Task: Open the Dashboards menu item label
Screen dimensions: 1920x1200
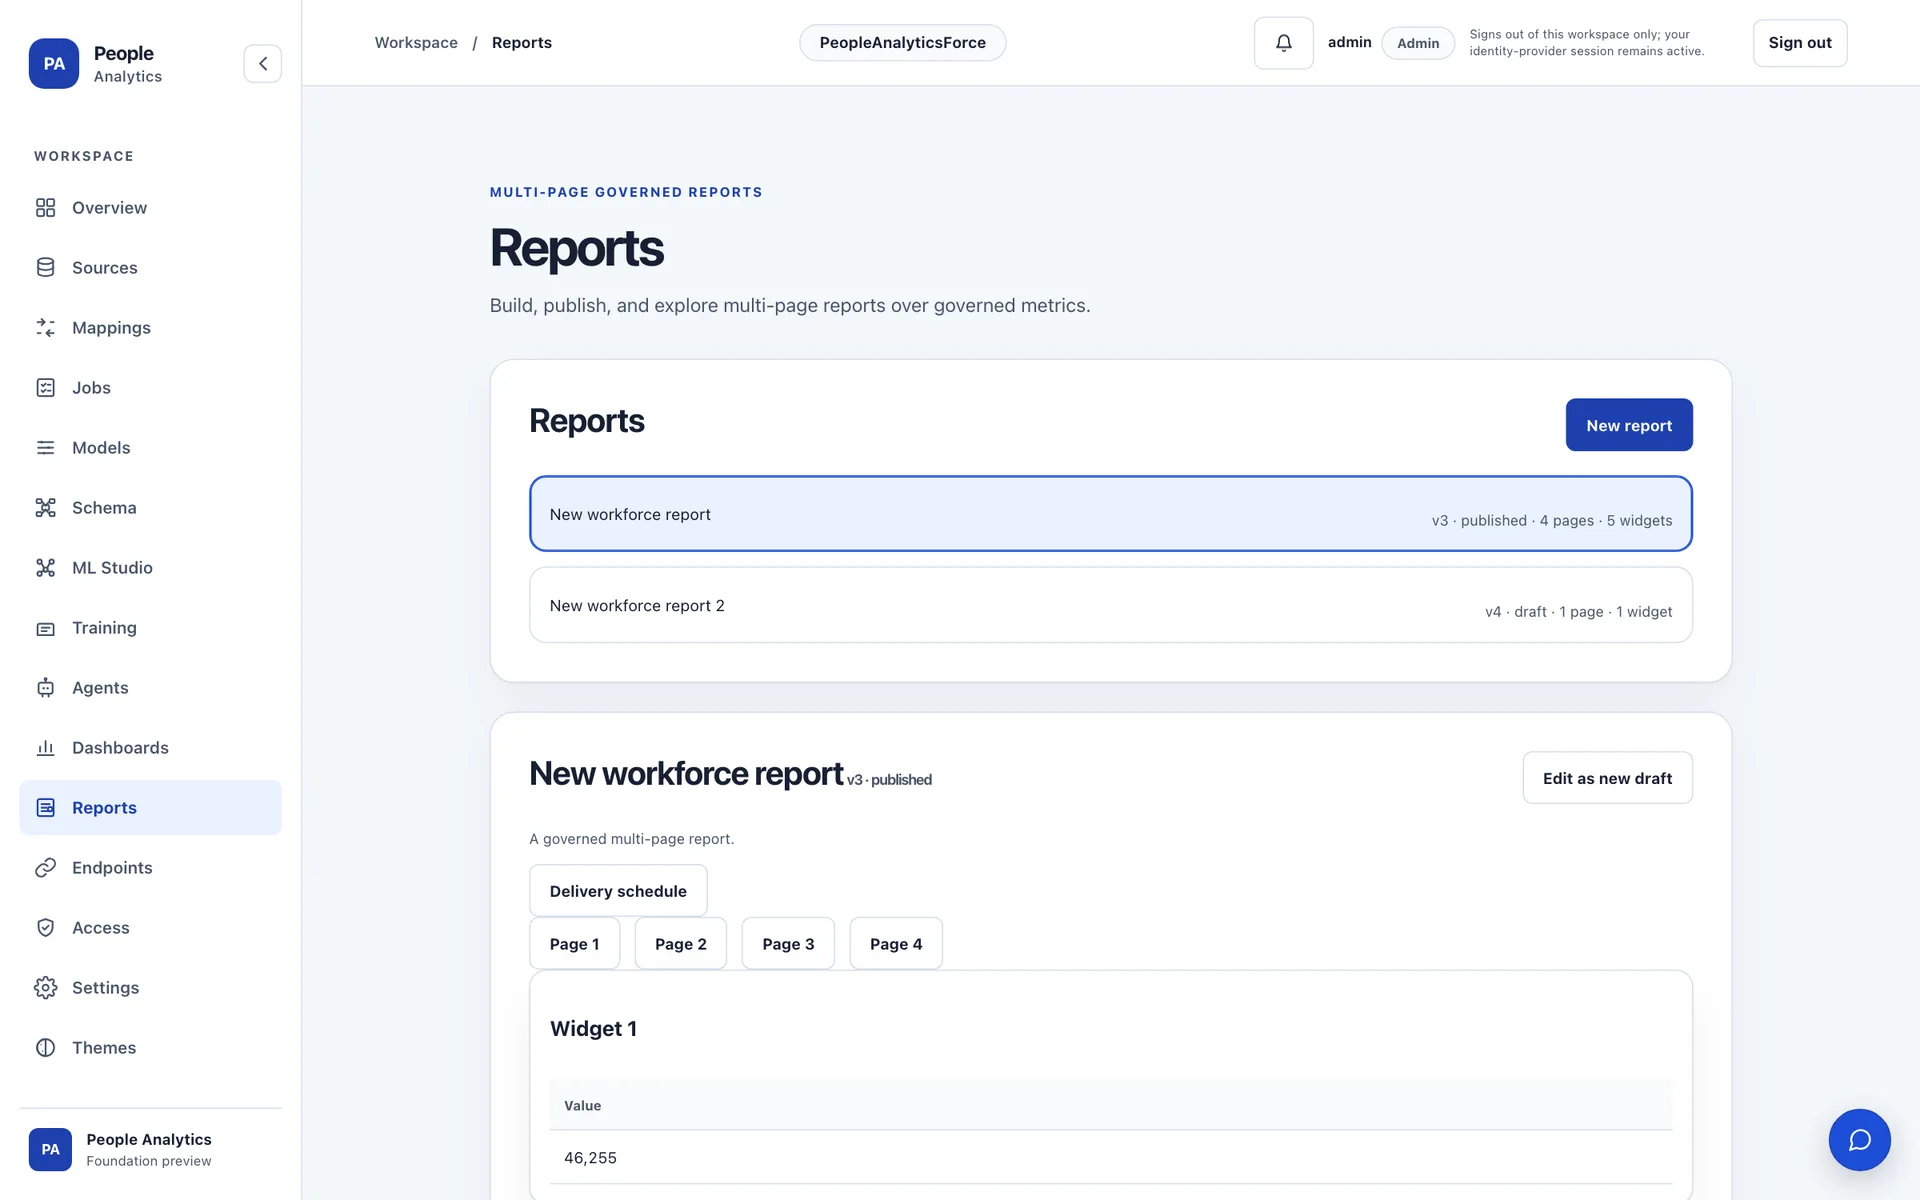Action: [120, 747]
